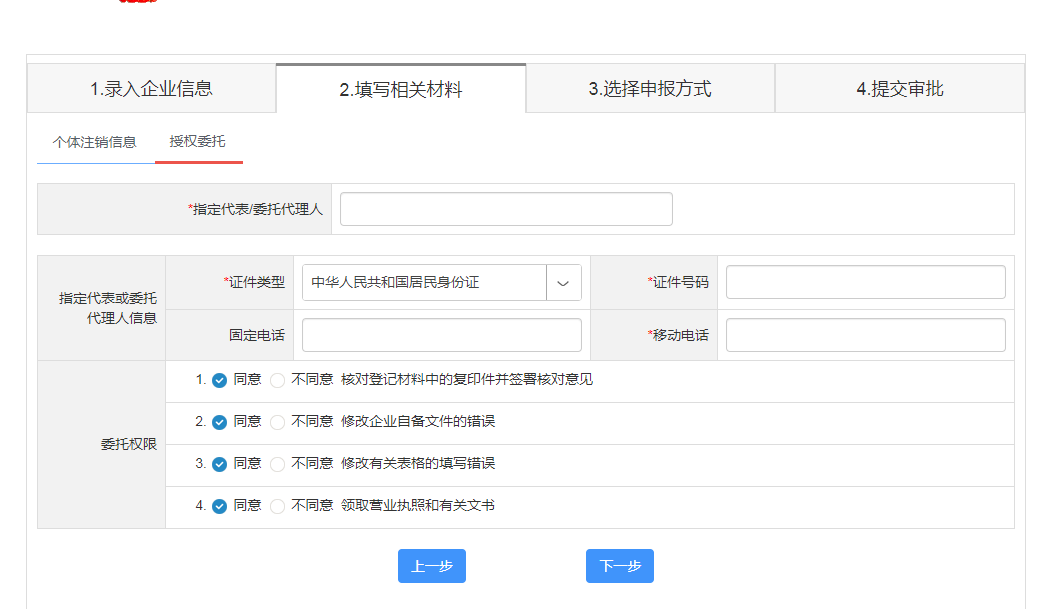Screen dimensions: 1044x609
Task: Click the 固定电话 input box
Action: pos(441,335)
